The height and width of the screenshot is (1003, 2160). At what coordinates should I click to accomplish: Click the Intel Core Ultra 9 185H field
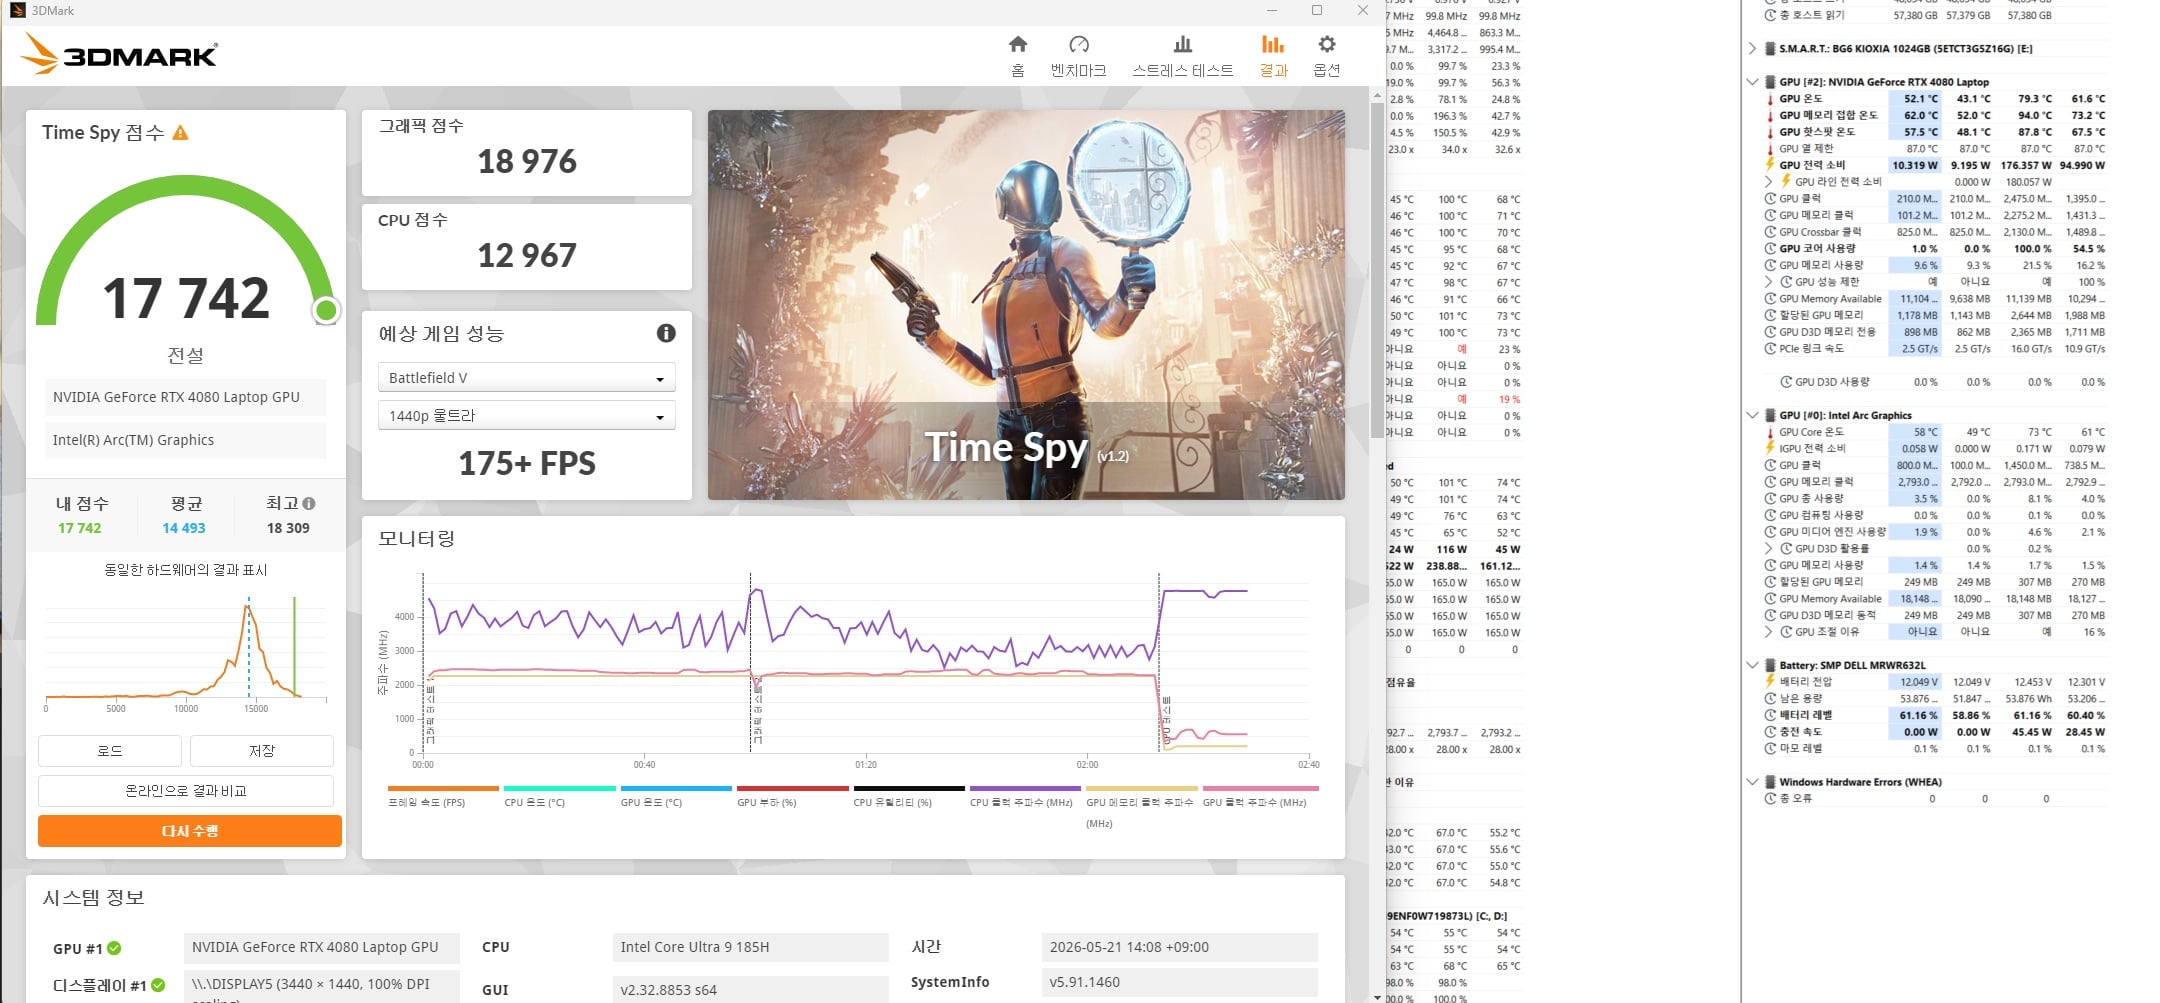(x=750, y=947)
